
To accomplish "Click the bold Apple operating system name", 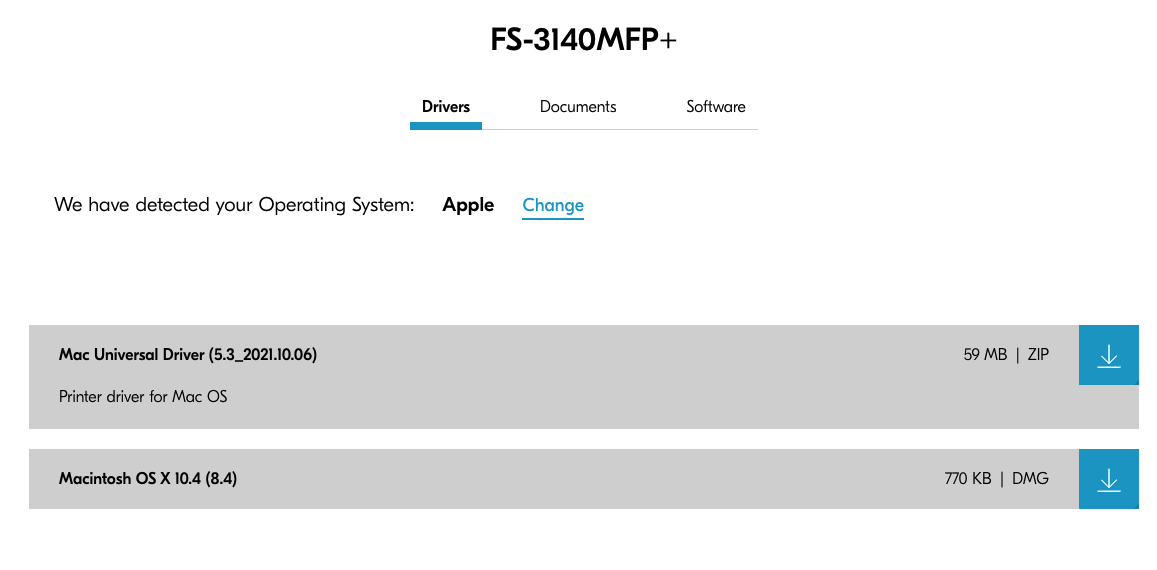I will (468, 205).
